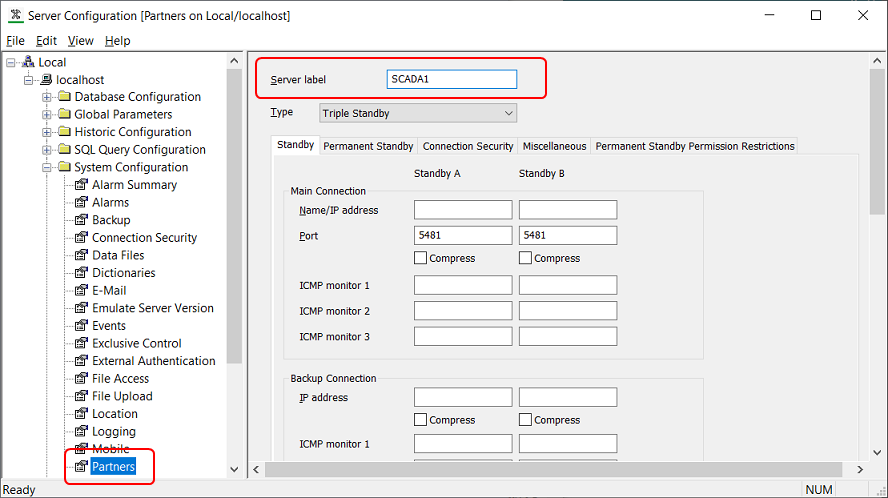
Task: Click the Server label input field
Action: point(451,80)
